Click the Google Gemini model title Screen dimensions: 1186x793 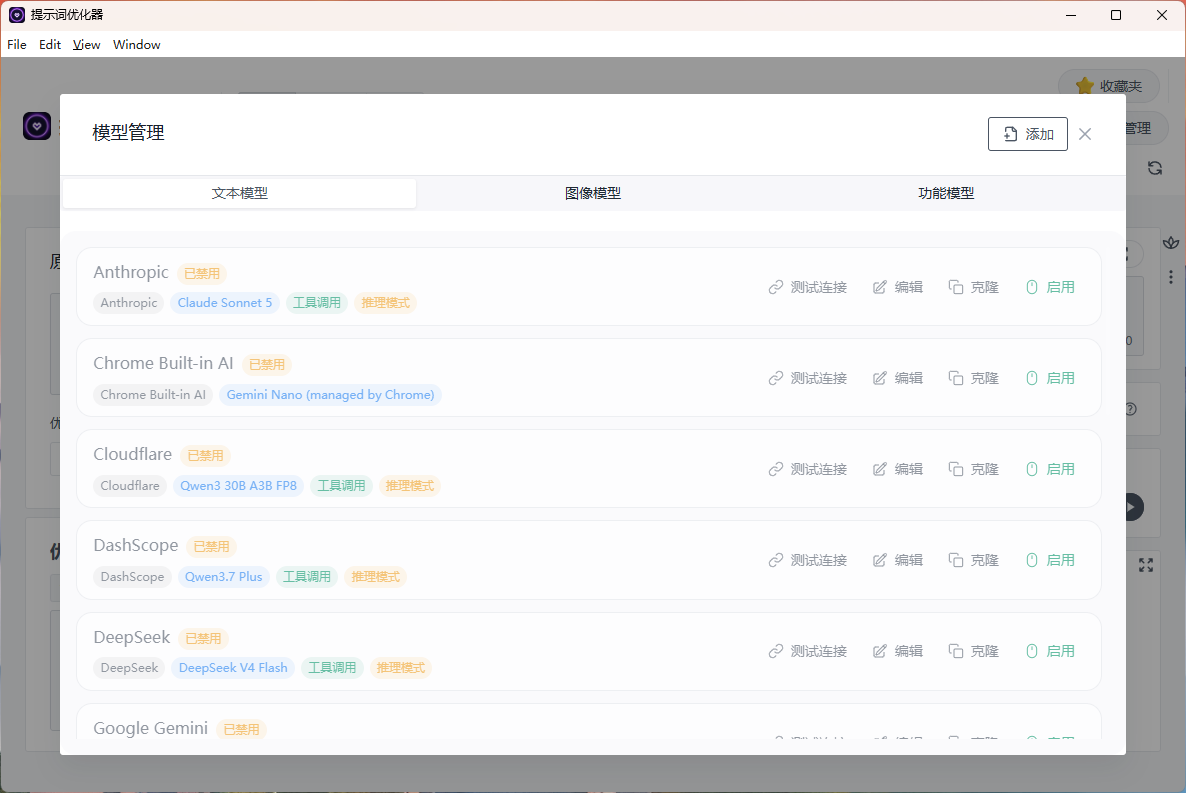click(x=151, y=728)
